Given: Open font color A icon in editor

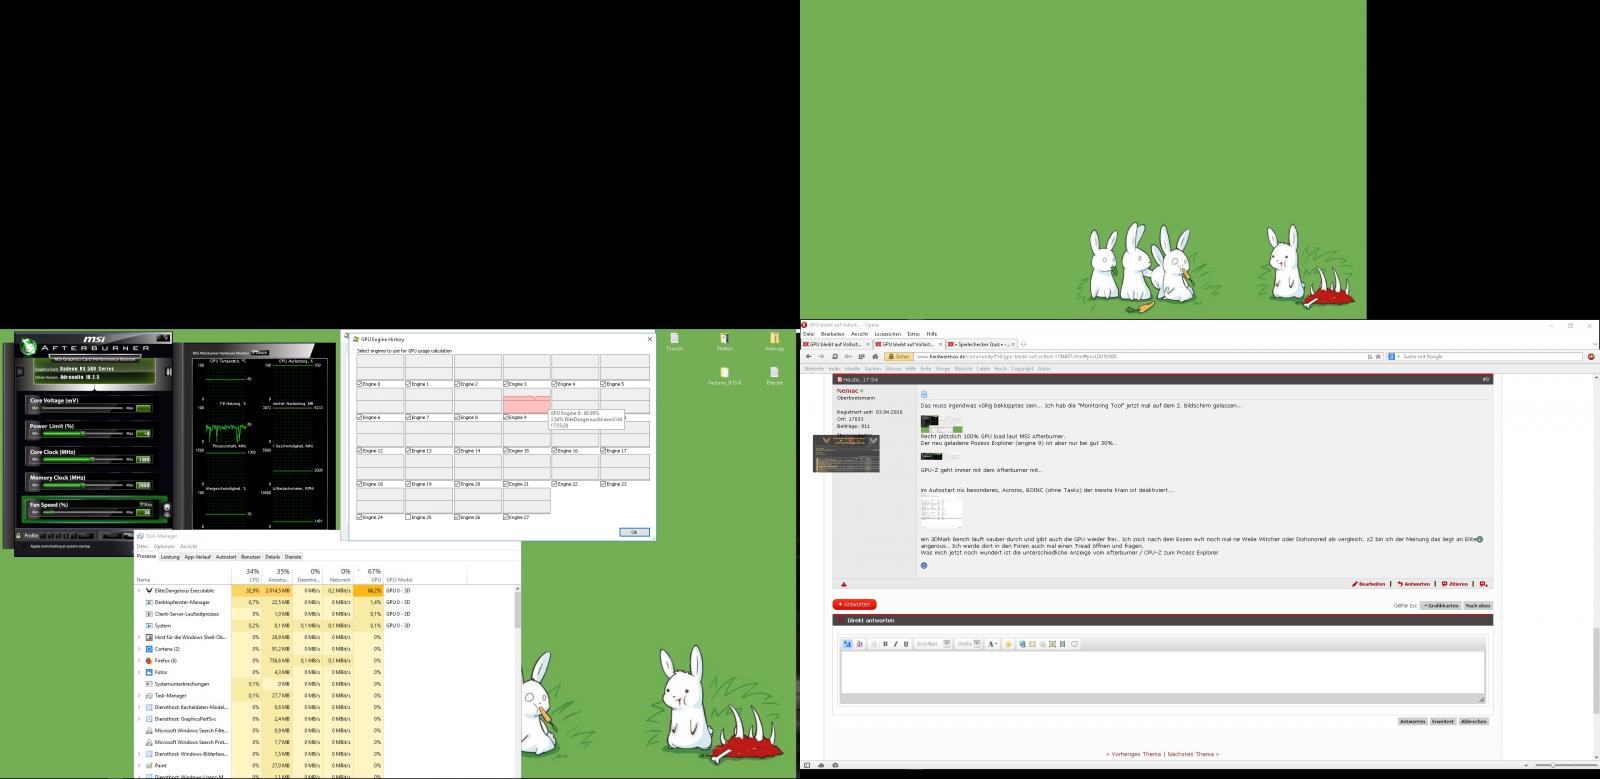Looking at the screenshot, I should [991, 644].
